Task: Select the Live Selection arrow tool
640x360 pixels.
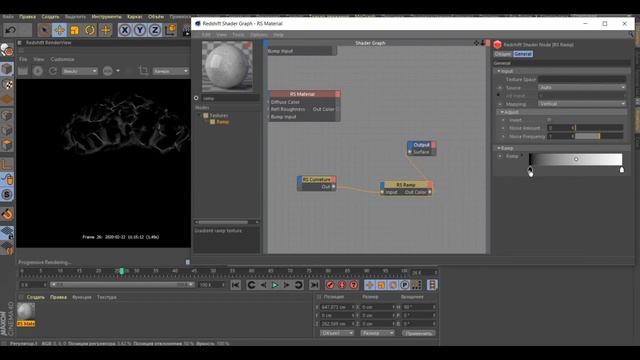Action: pos(44,30)
